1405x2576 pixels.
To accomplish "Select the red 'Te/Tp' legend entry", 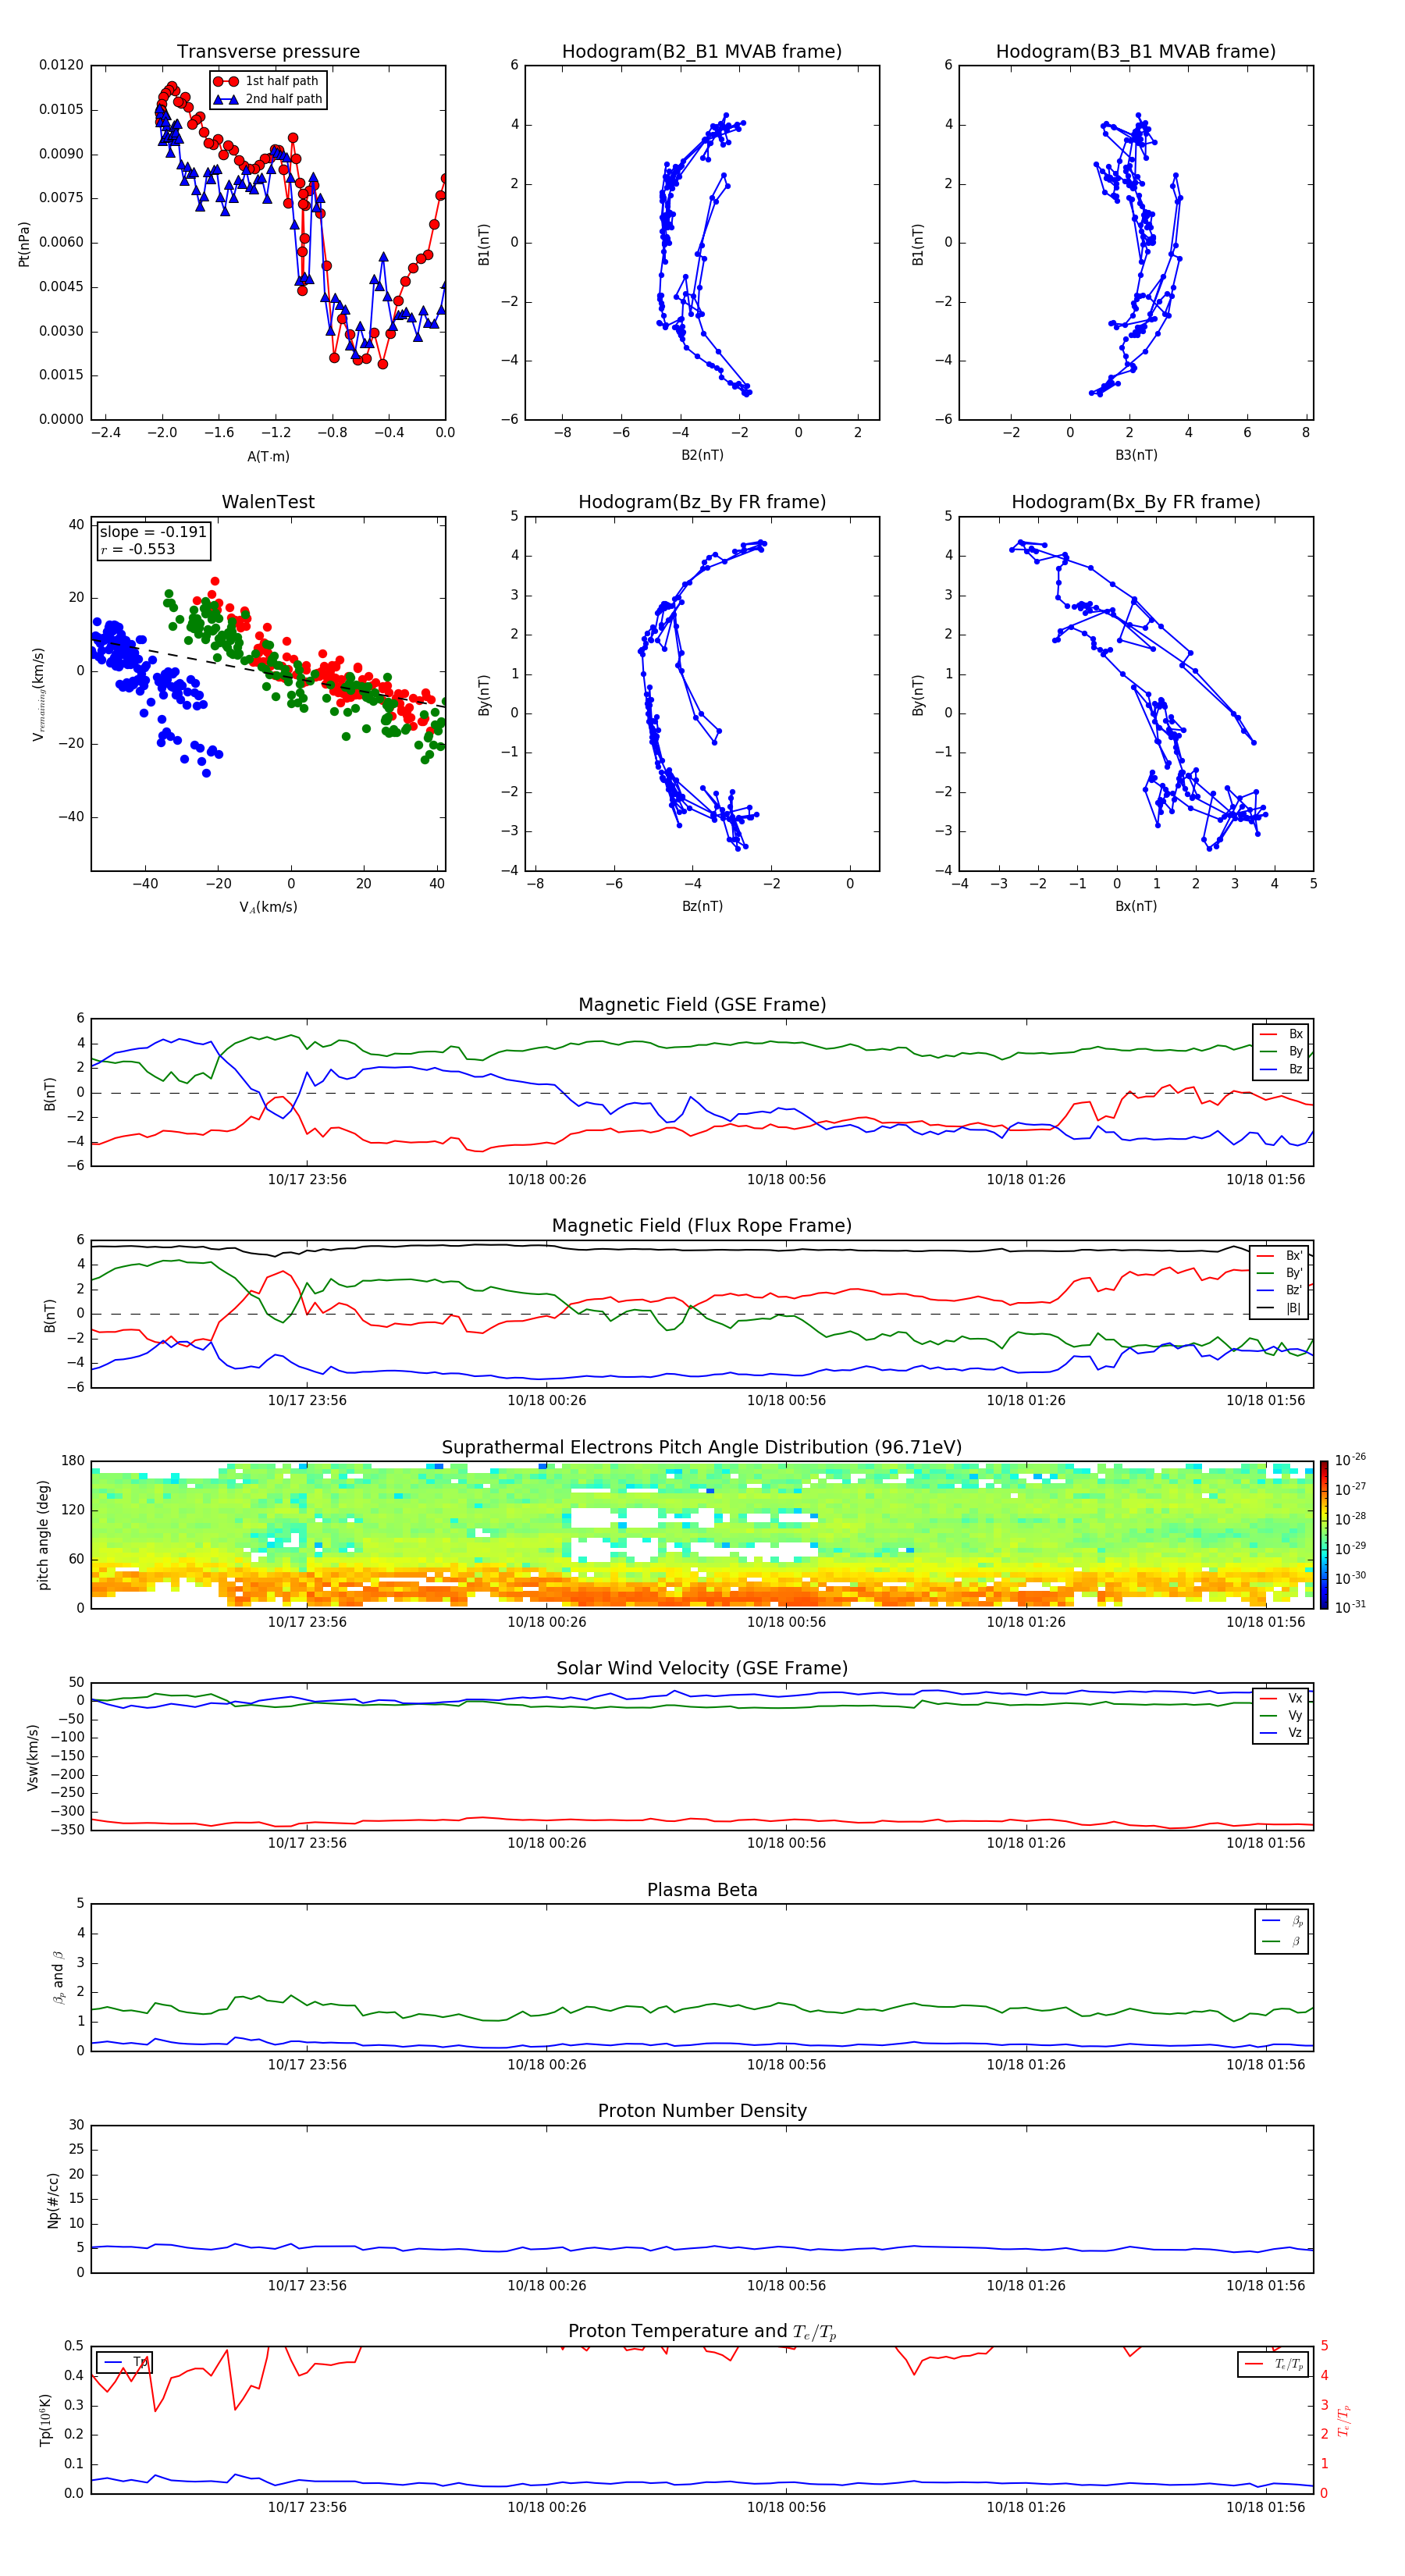I will pyautogui.click(x=1273, y=2364).
